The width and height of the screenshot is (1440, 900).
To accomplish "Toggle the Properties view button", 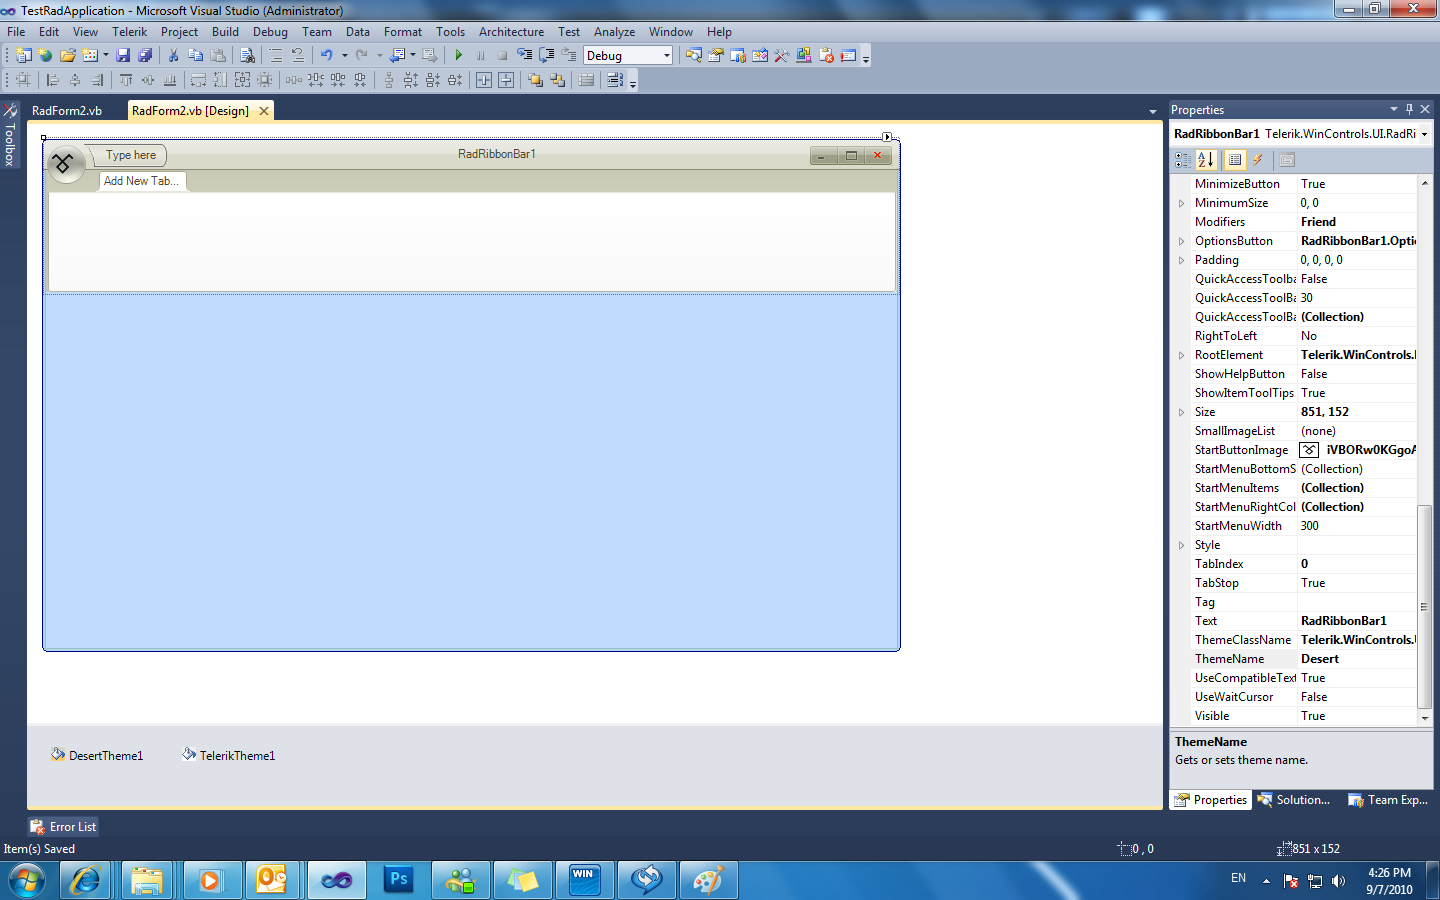I will pyautogui.click(x=1235, y=160).
